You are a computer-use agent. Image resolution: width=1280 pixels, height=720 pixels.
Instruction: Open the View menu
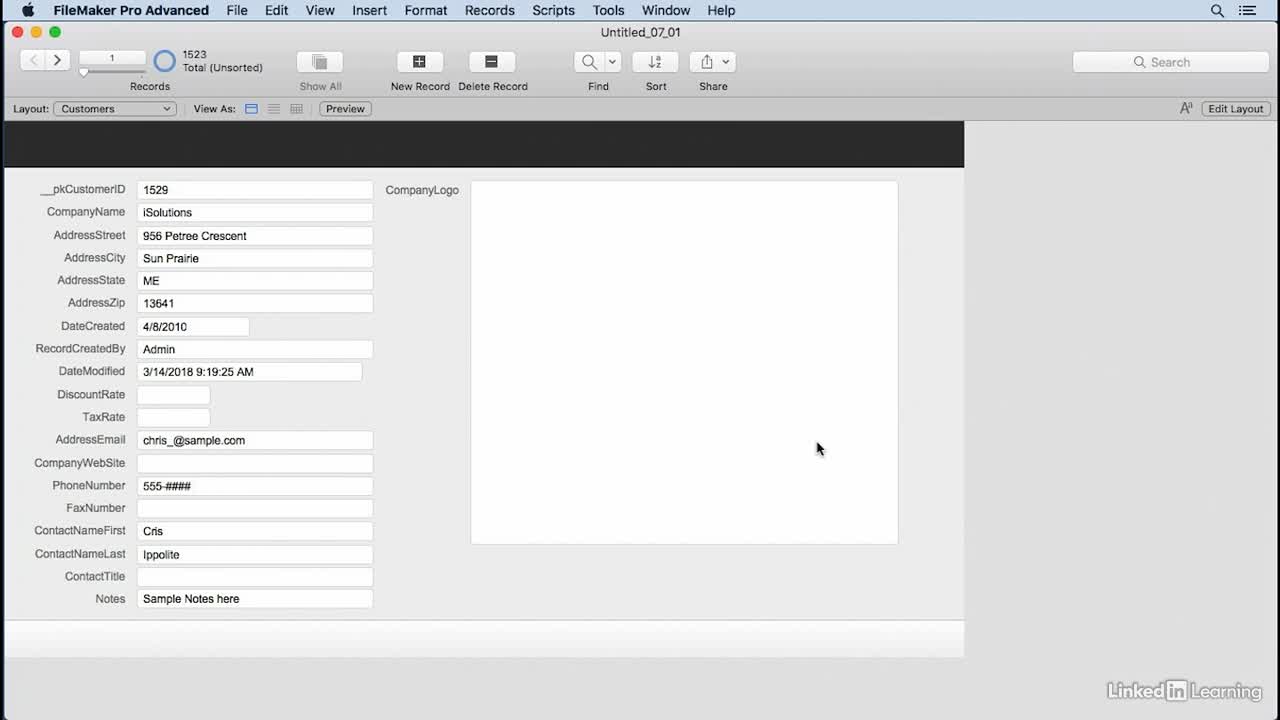pos(320,10)
